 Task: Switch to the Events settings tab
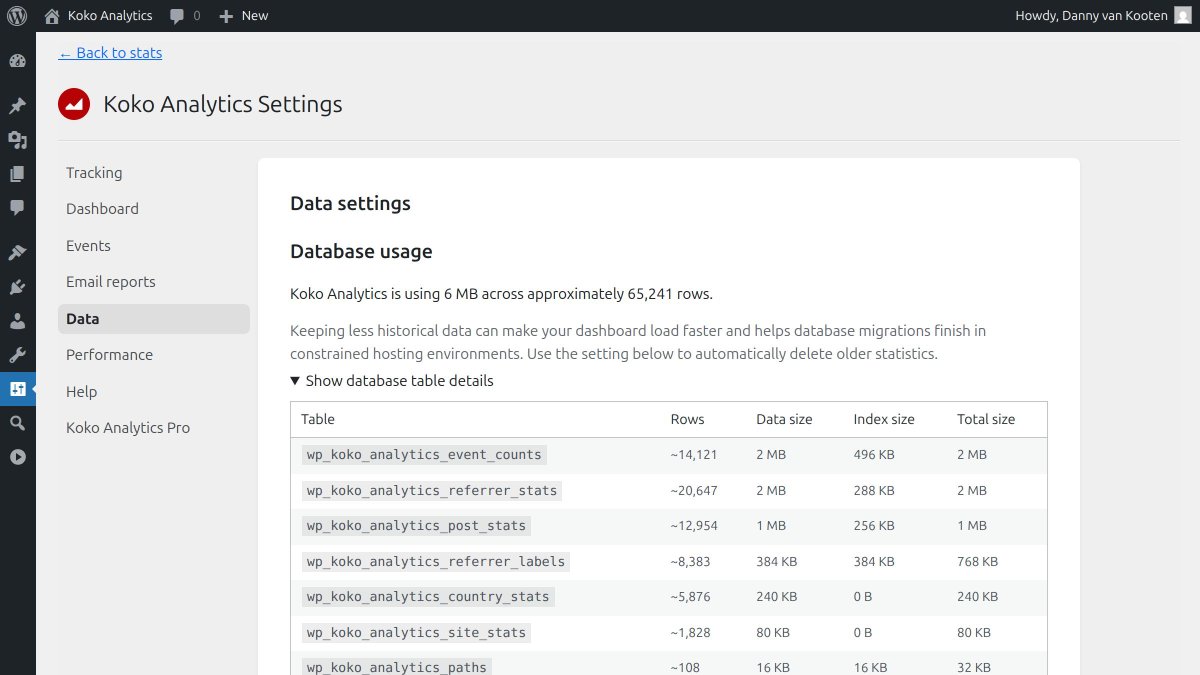154,246
